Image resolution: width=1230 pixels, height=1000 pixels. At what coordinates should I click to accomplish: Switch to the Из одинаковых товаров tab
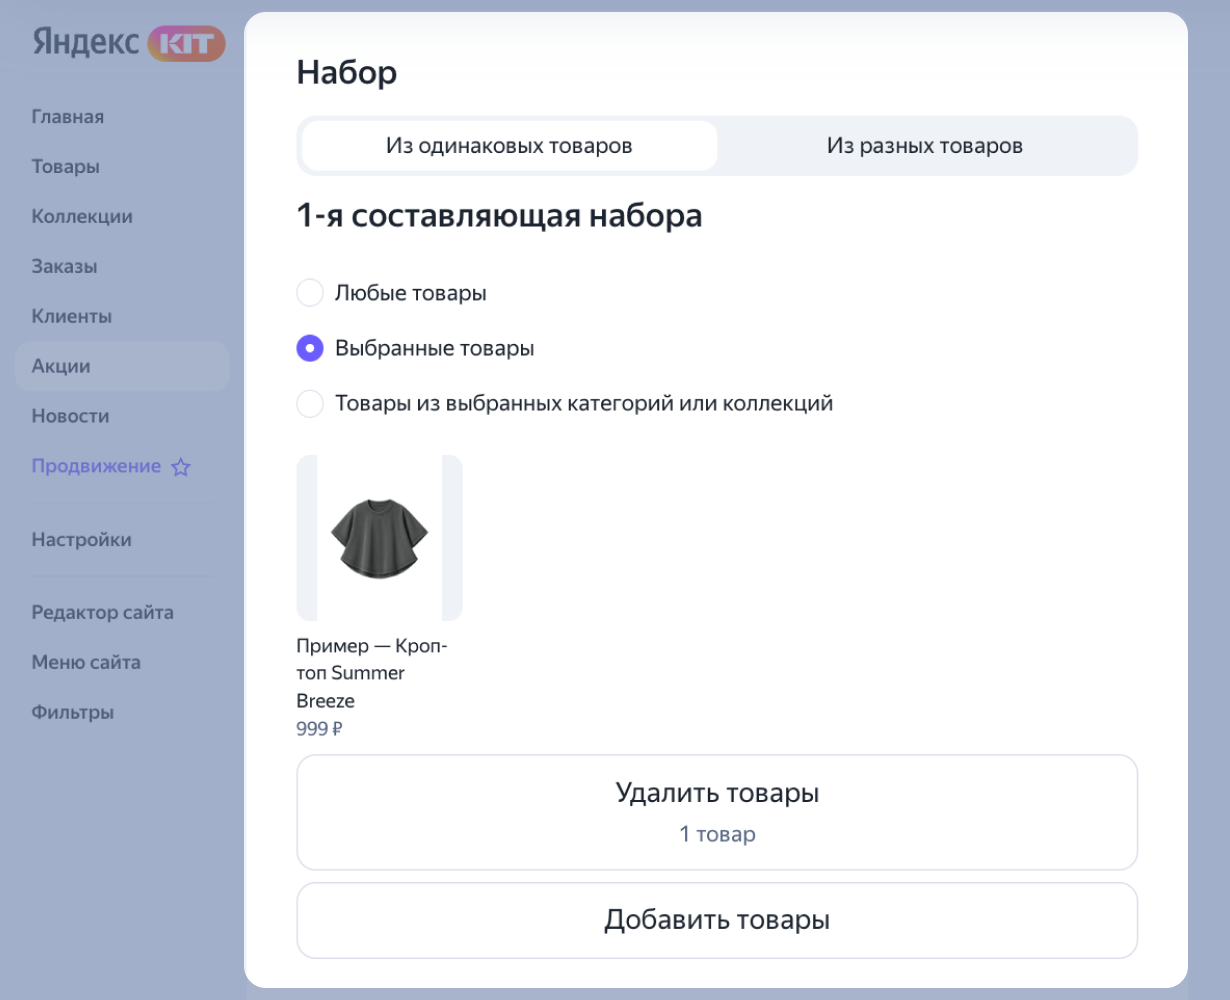(509, 146)
